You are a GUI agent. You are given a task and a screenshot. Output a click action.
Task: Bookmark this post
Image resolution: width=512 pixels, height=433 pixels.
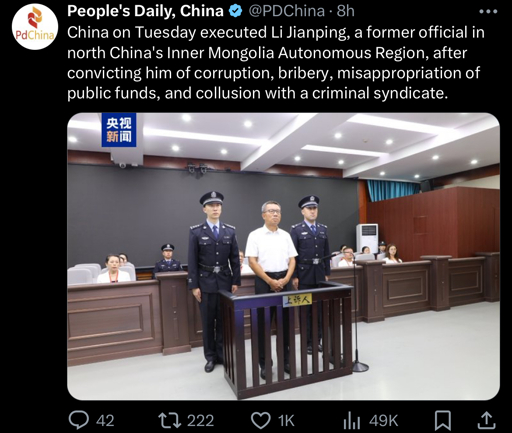click(443, 420)
